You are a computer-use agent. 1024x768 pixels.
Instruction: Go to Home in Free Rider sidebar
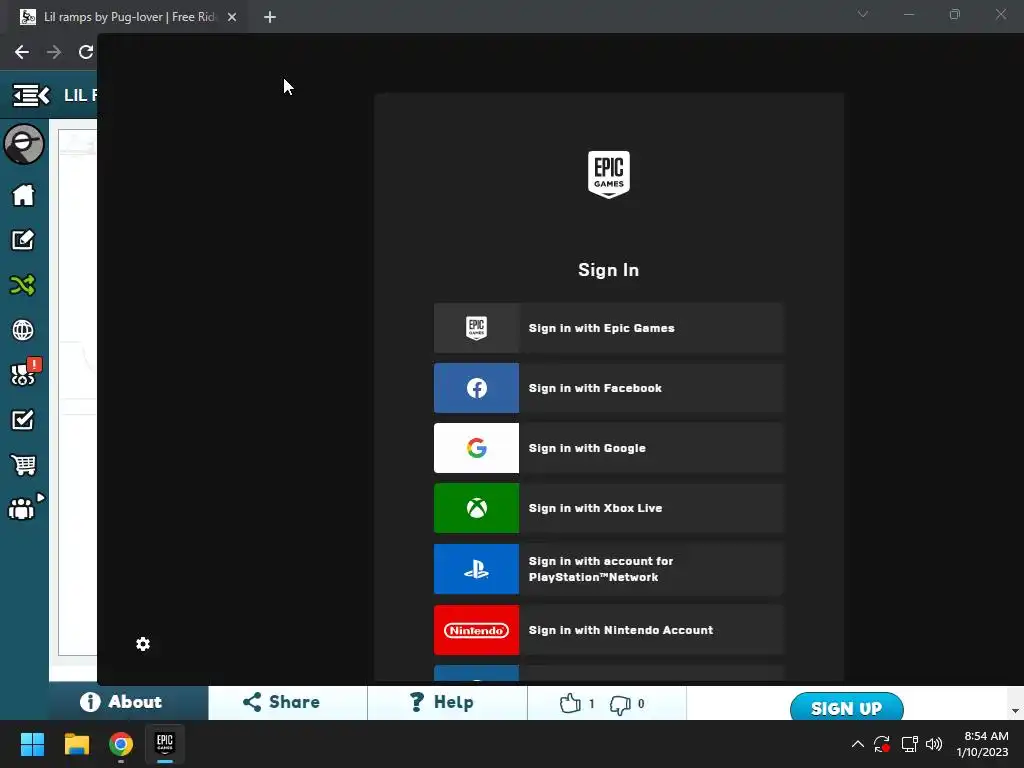tap(24, 195)
